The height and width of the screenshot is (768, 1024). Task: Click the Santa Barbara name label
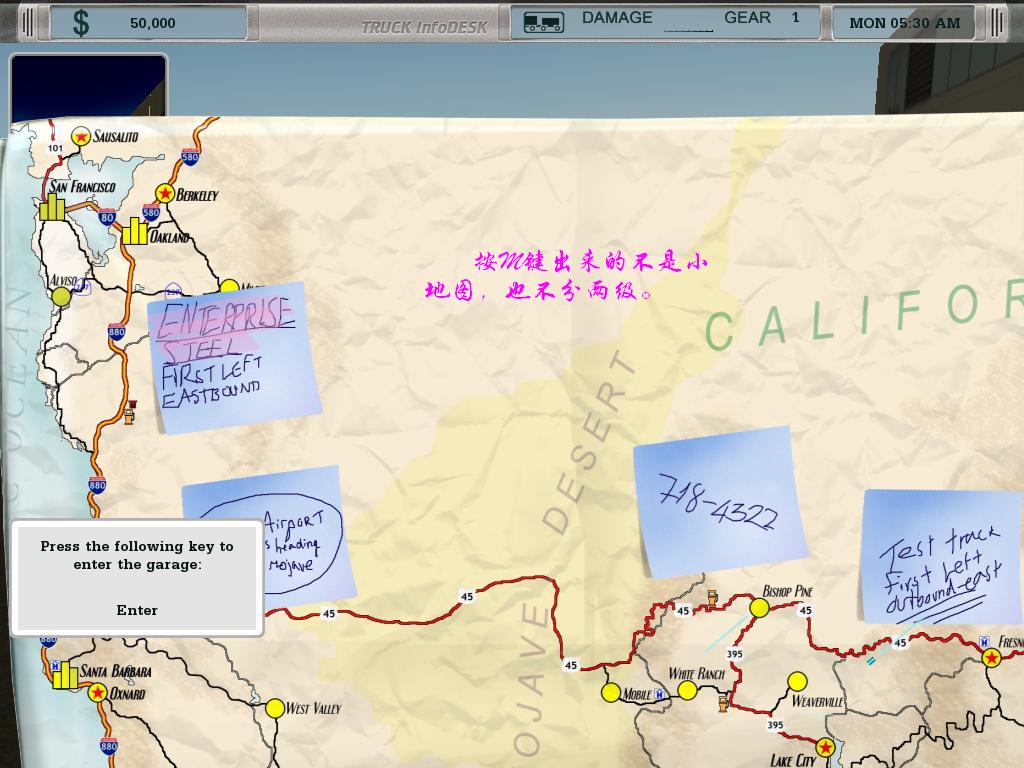(x=116, y=671)
